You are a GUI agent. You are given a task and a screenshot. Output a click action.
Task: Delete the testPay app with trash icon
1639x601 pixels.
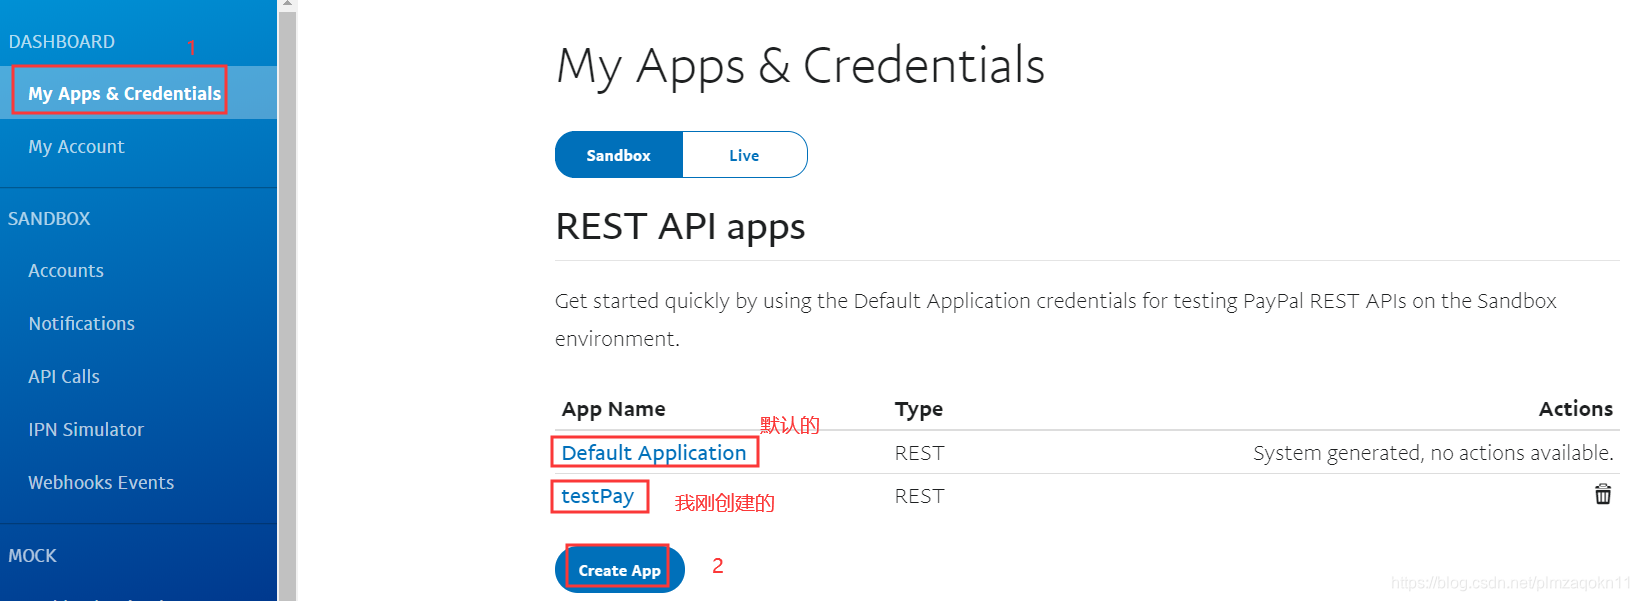click(x=1602, y=494)
